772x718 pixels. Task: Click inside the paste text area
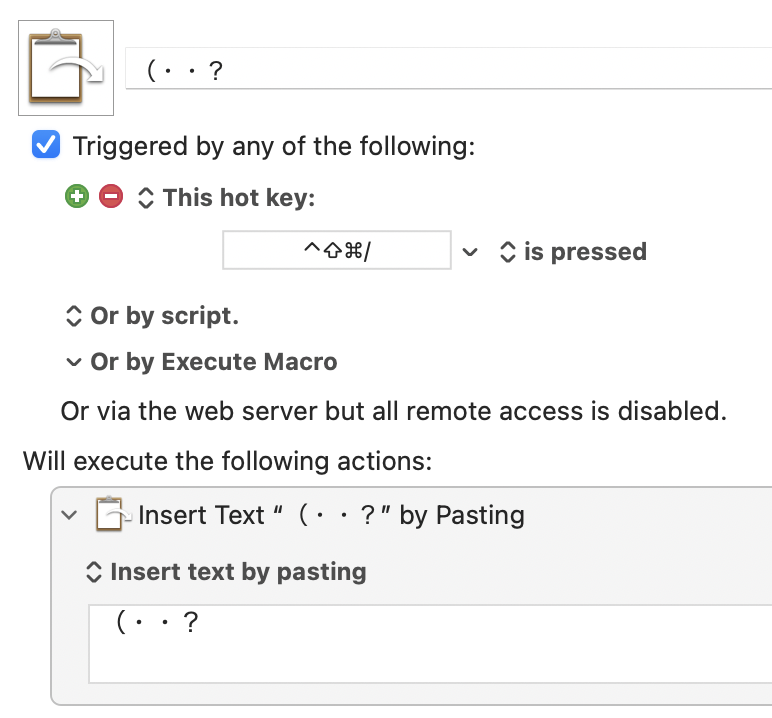coord(430,644)
